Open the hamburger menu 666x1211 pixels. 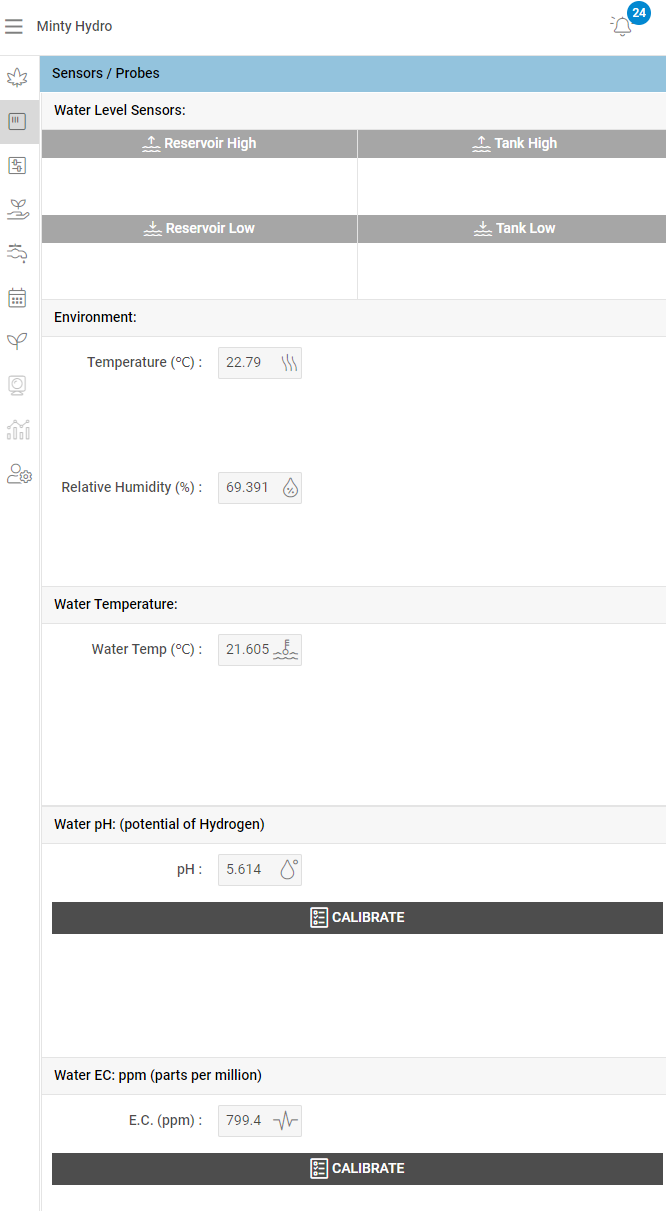[14, 27]
